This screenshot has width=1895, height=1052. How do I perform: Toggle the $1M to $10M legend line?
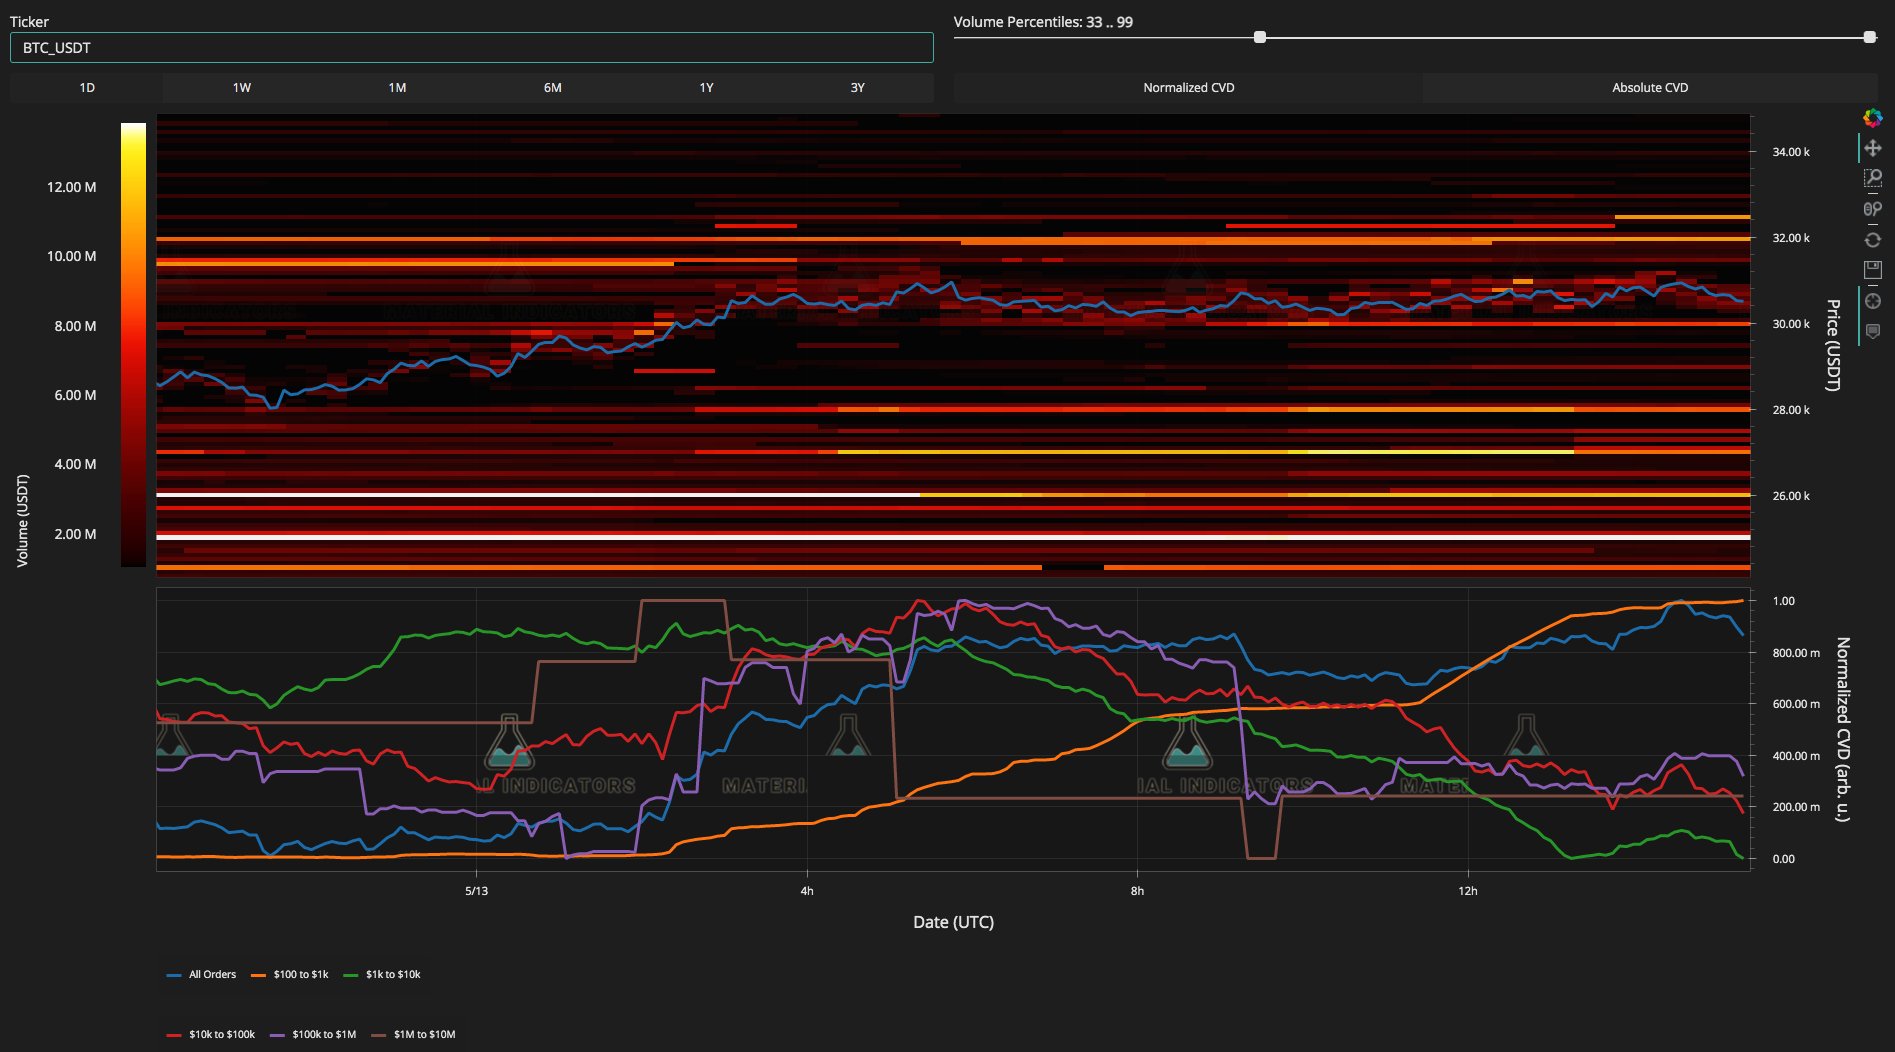pyautogui.click(x=413, y=1034)
